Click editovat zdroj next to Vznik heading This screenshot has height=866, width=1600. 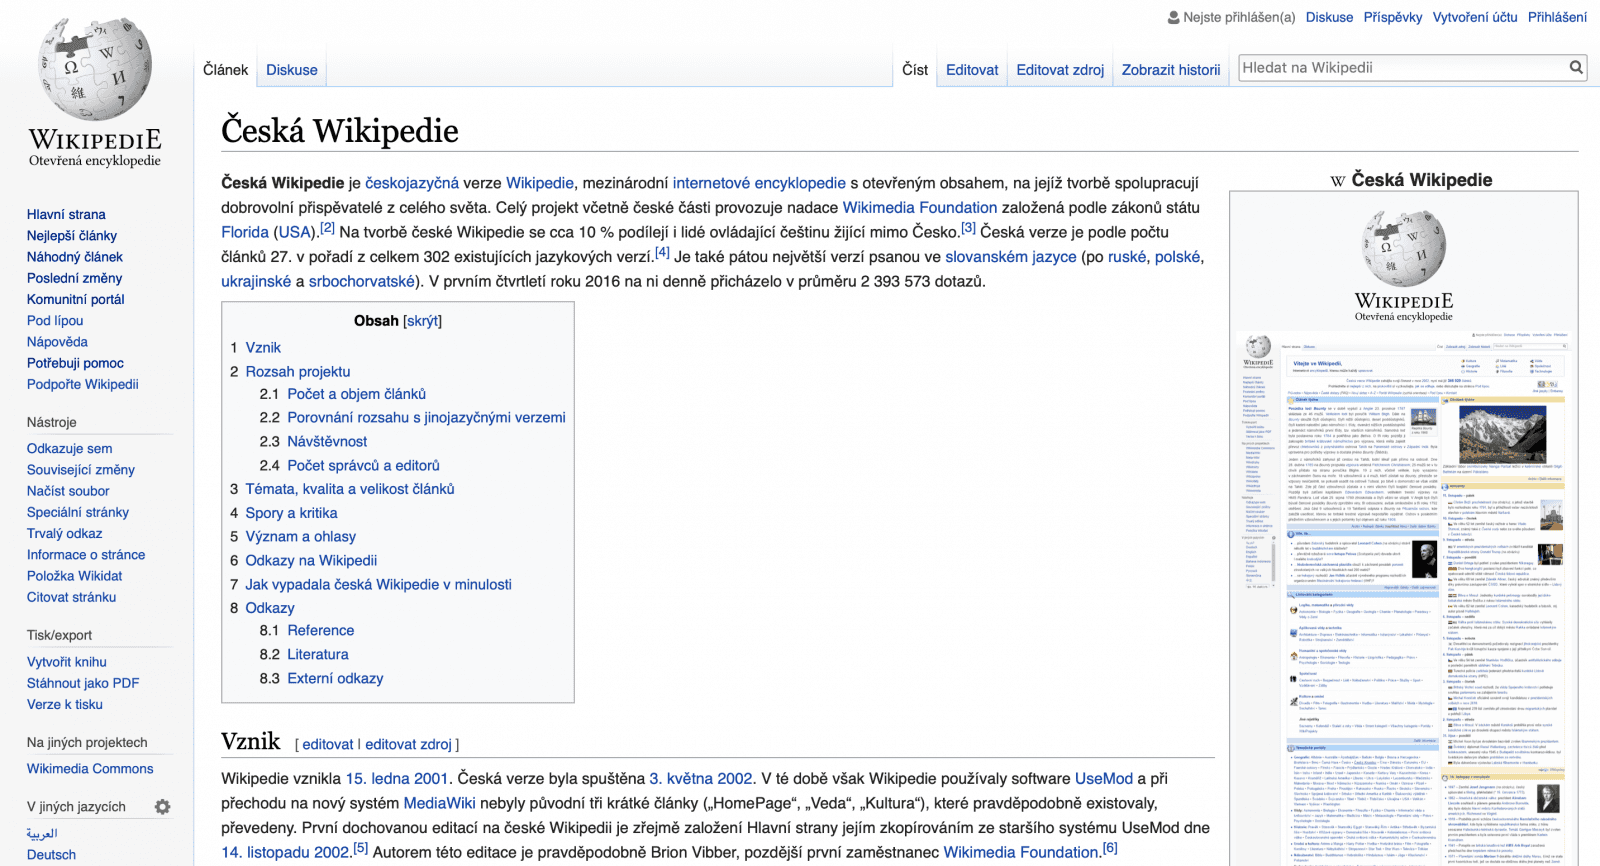[x=408, y=744]
